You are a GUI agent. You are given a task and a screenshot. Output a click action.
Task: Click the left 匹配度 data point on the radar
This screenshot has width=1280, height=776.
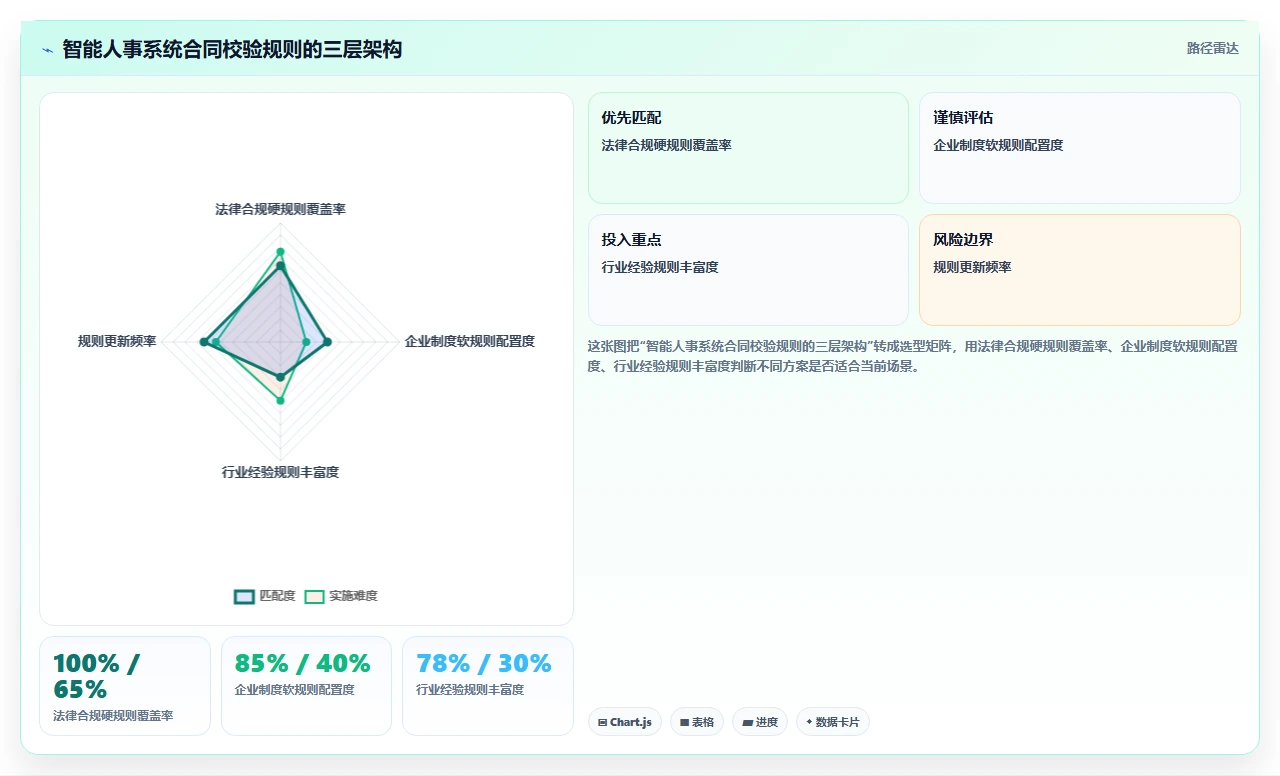[204, 342]
